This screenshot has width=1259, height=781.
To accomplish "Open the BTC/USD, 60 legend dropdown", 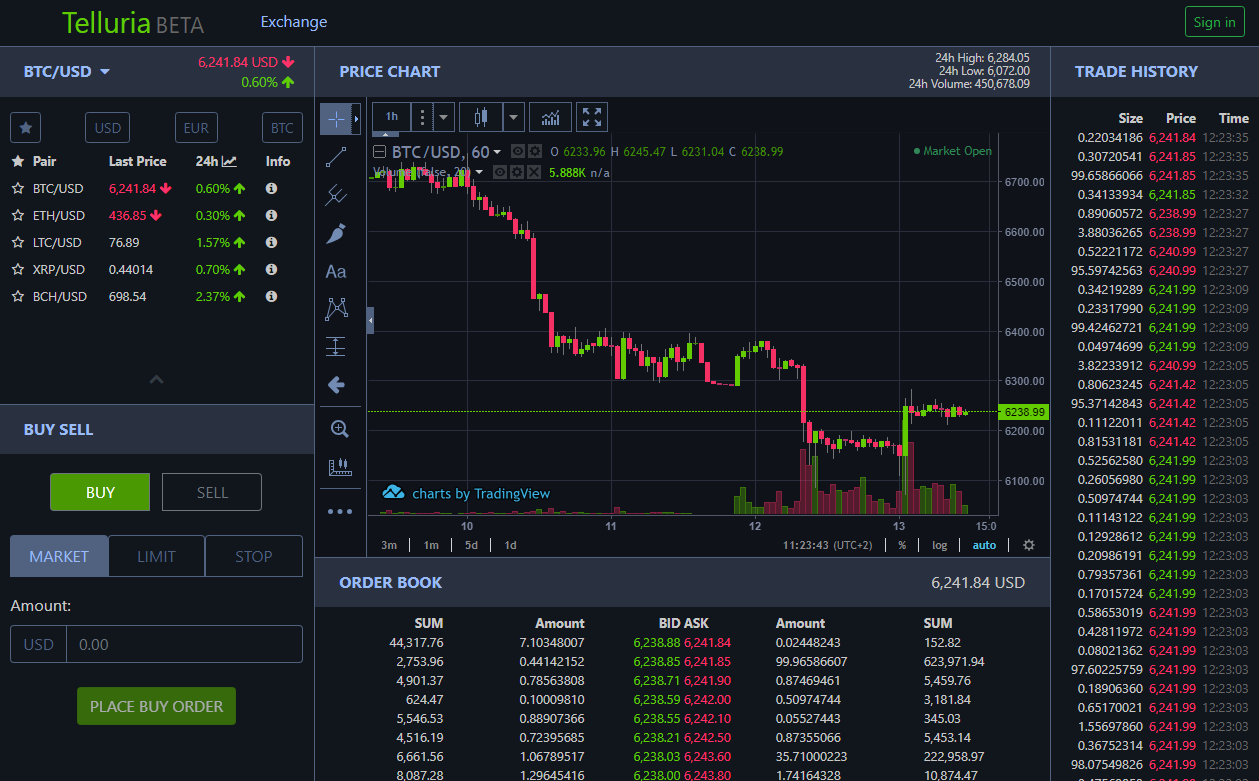I will pyautogui.click(x=497, y=152).
